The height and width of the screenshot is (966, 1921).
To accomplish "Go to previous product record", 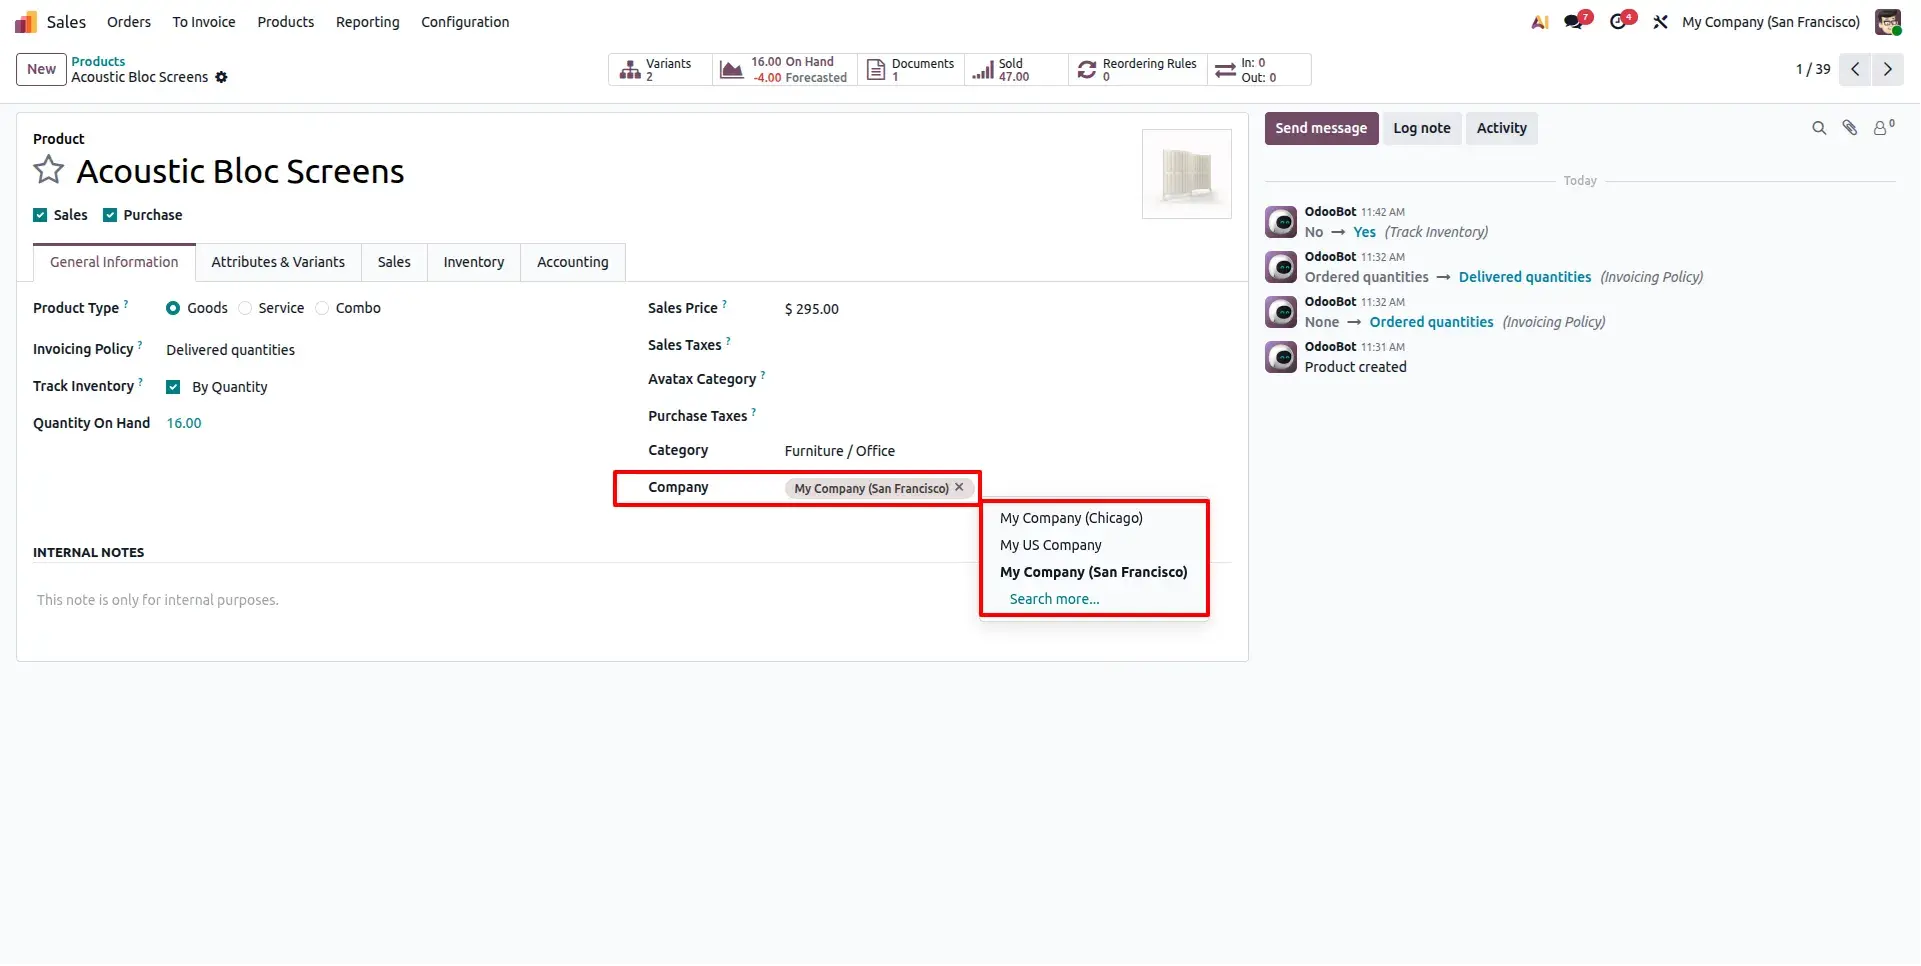I will coord(1855,69).
